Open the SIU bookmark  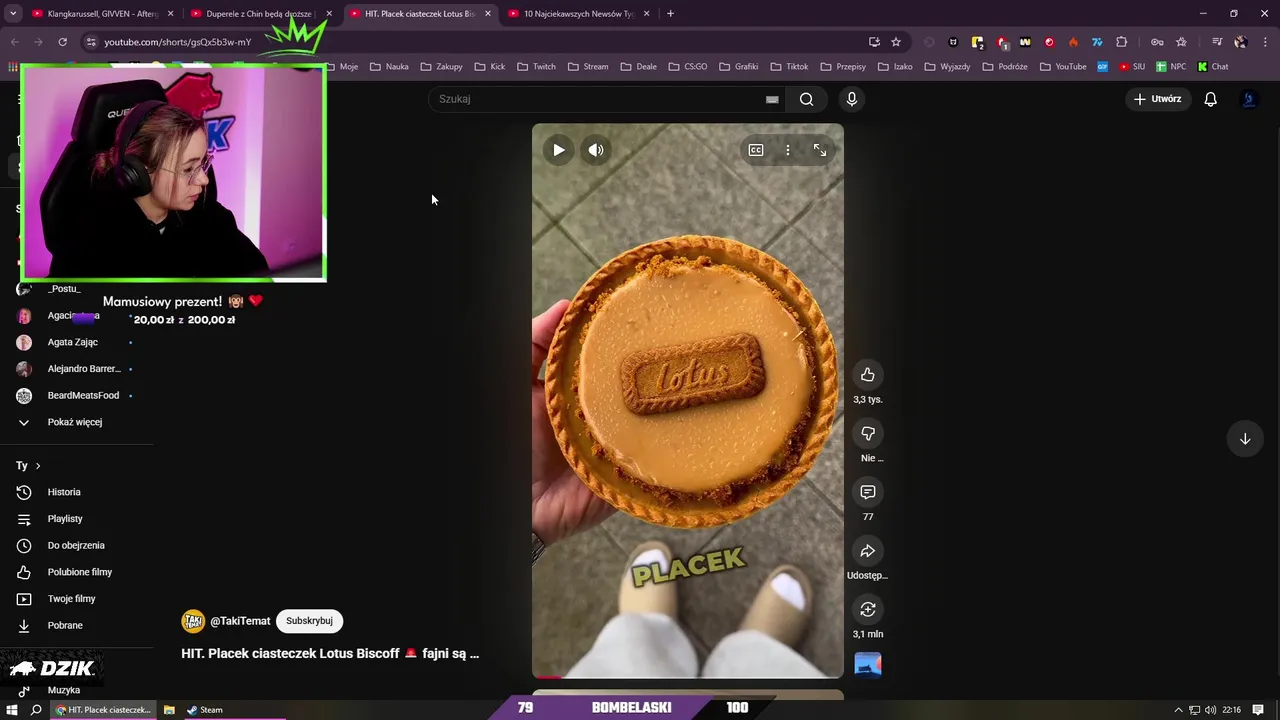1133,67
